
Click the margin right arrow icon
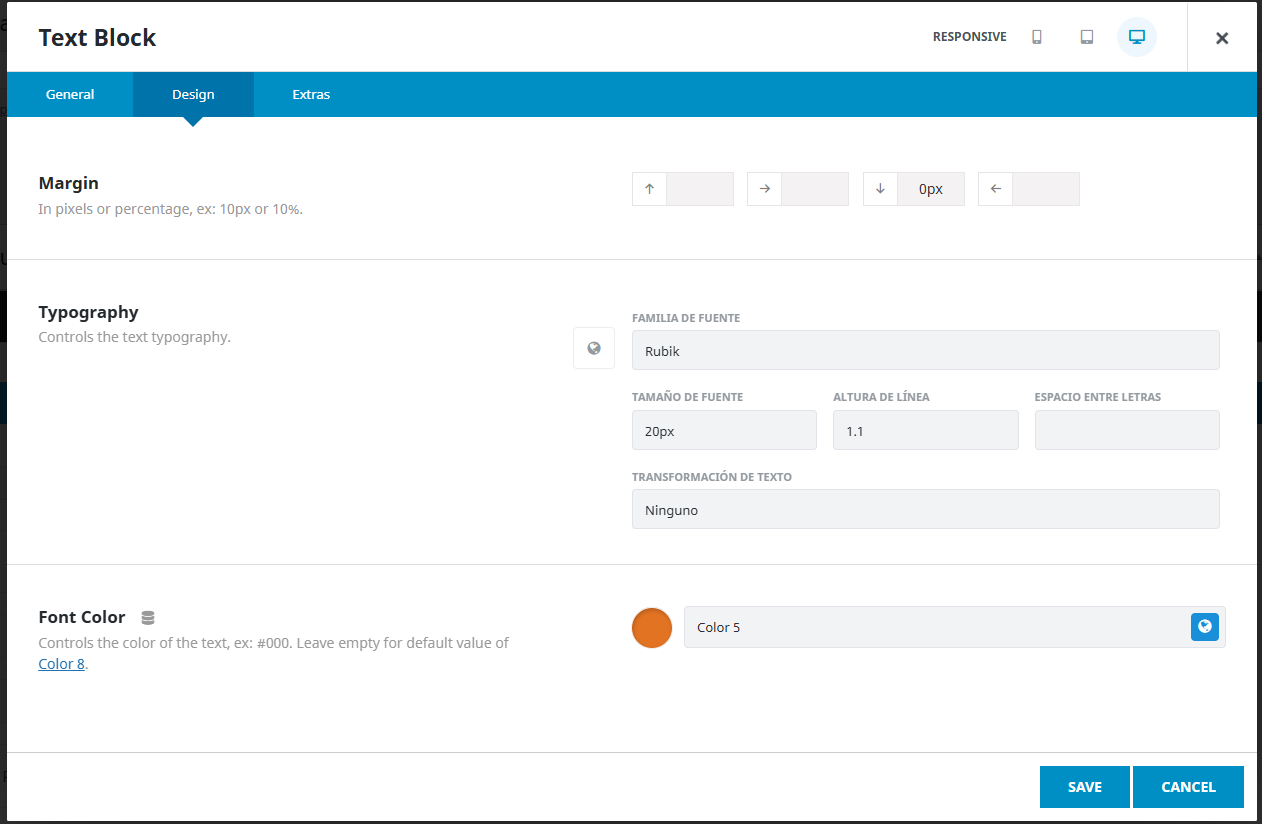point(764,189)
